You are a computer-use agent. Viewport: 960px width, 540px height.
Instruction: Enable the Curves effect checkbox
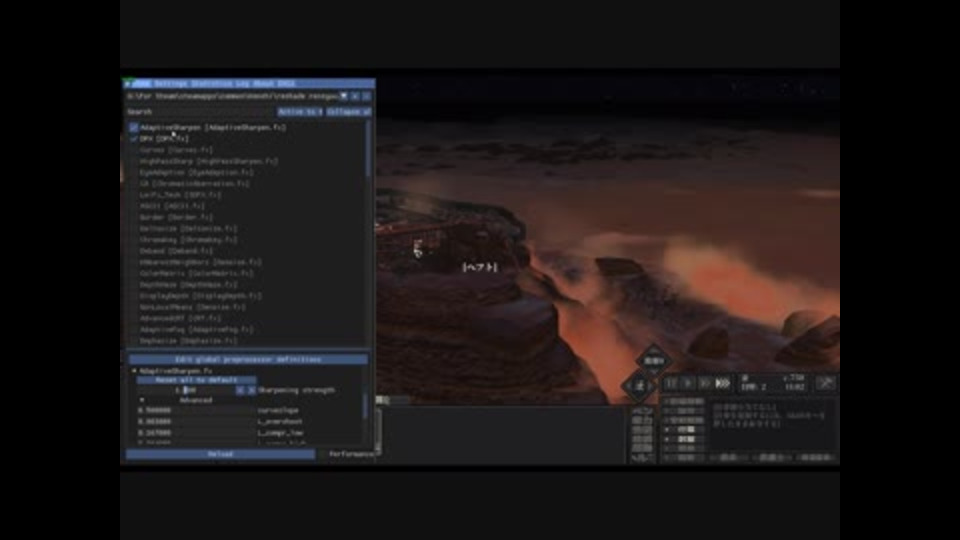[134, 150]
